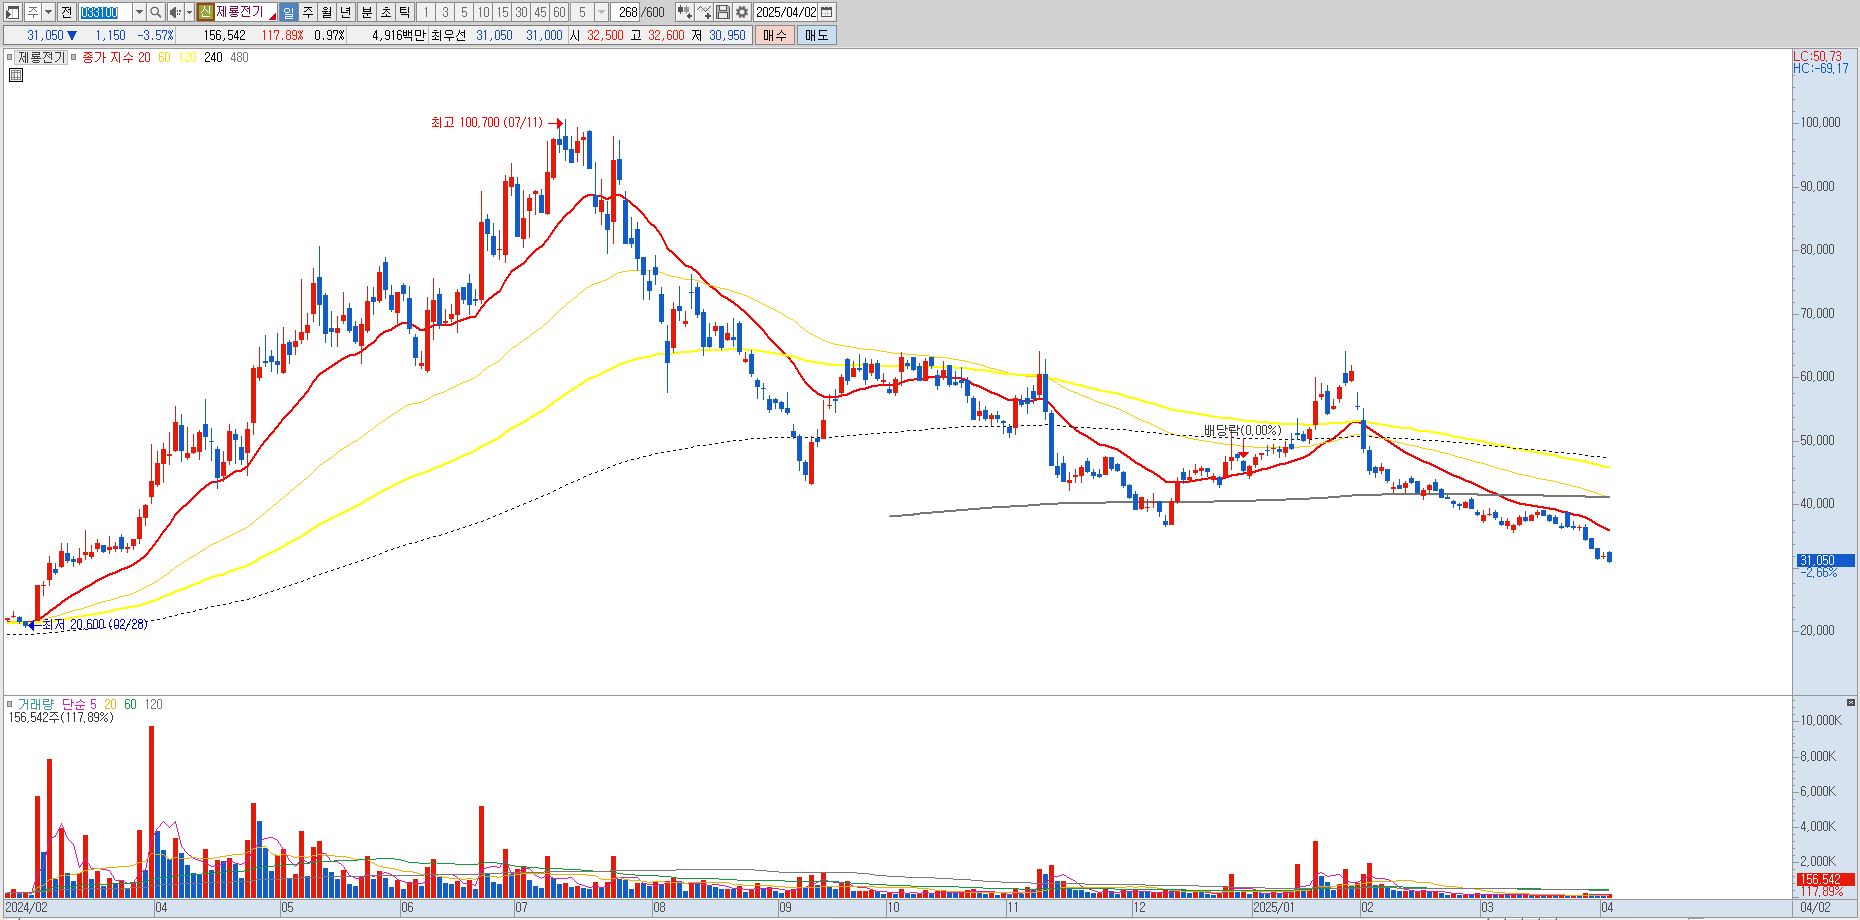Click the 매수 buy button
This screenshot has width=1860, height=920.
(775, 35)
